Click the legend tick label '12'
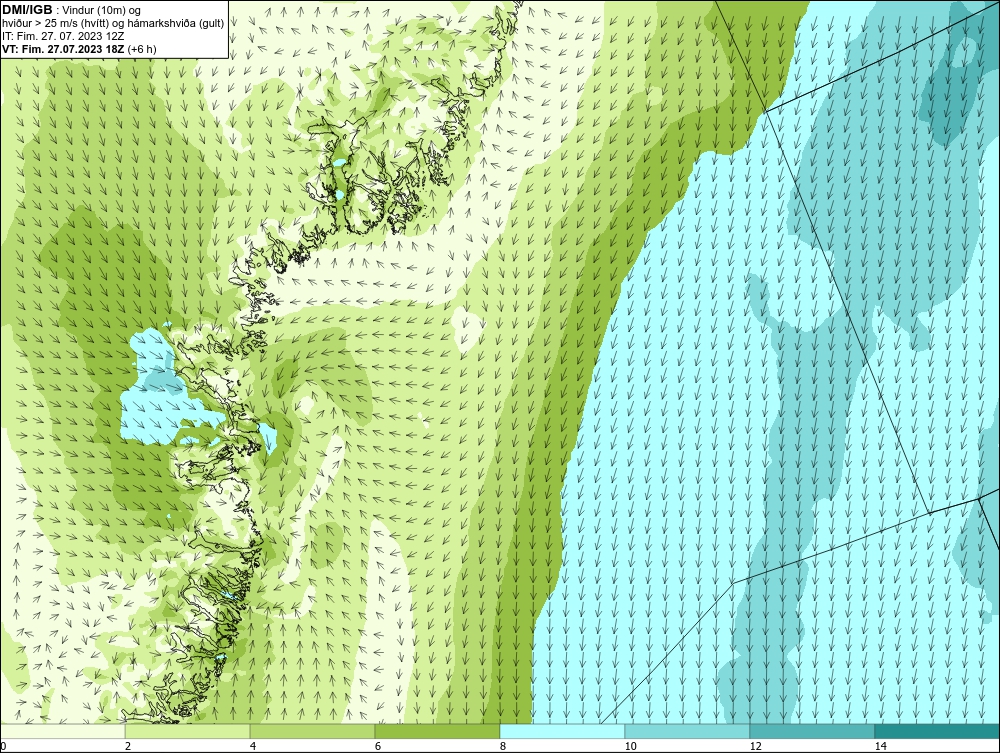The image size is (1000, 753). (x=755, y=747)
